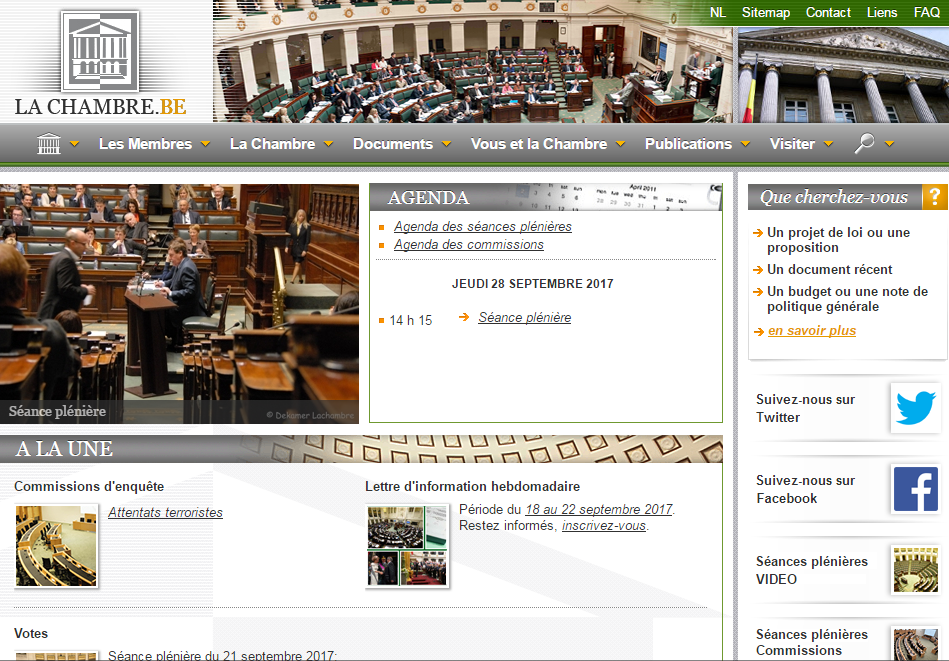This screenshot has height=661, width=949.
Task: Click the Commissions d'enquête room thumbnail
Action: 56,545
